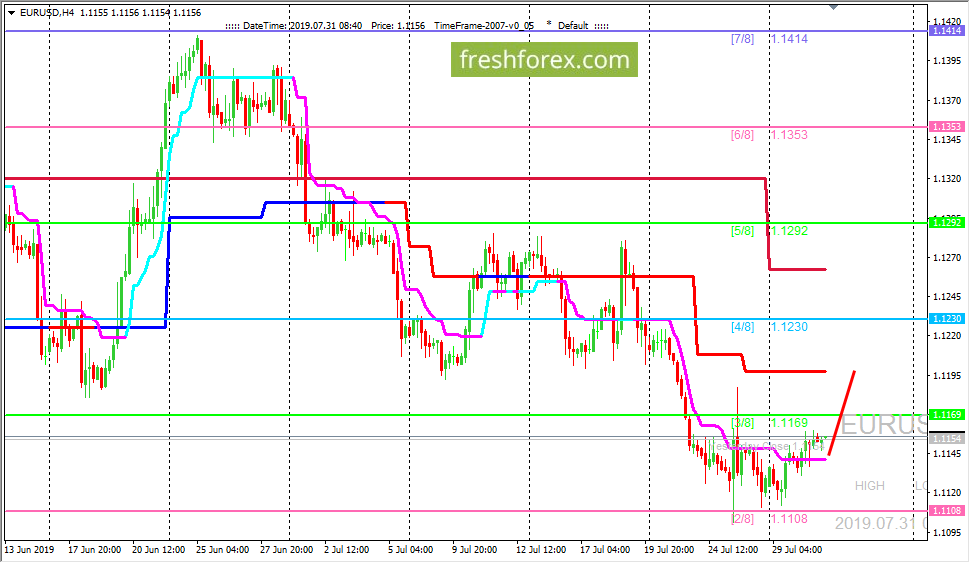Image resolution: width=970 pixels, height=563 pixels.
Task: Select the EURUSD,H4 chart title text
Action: [x=47, y=12]
